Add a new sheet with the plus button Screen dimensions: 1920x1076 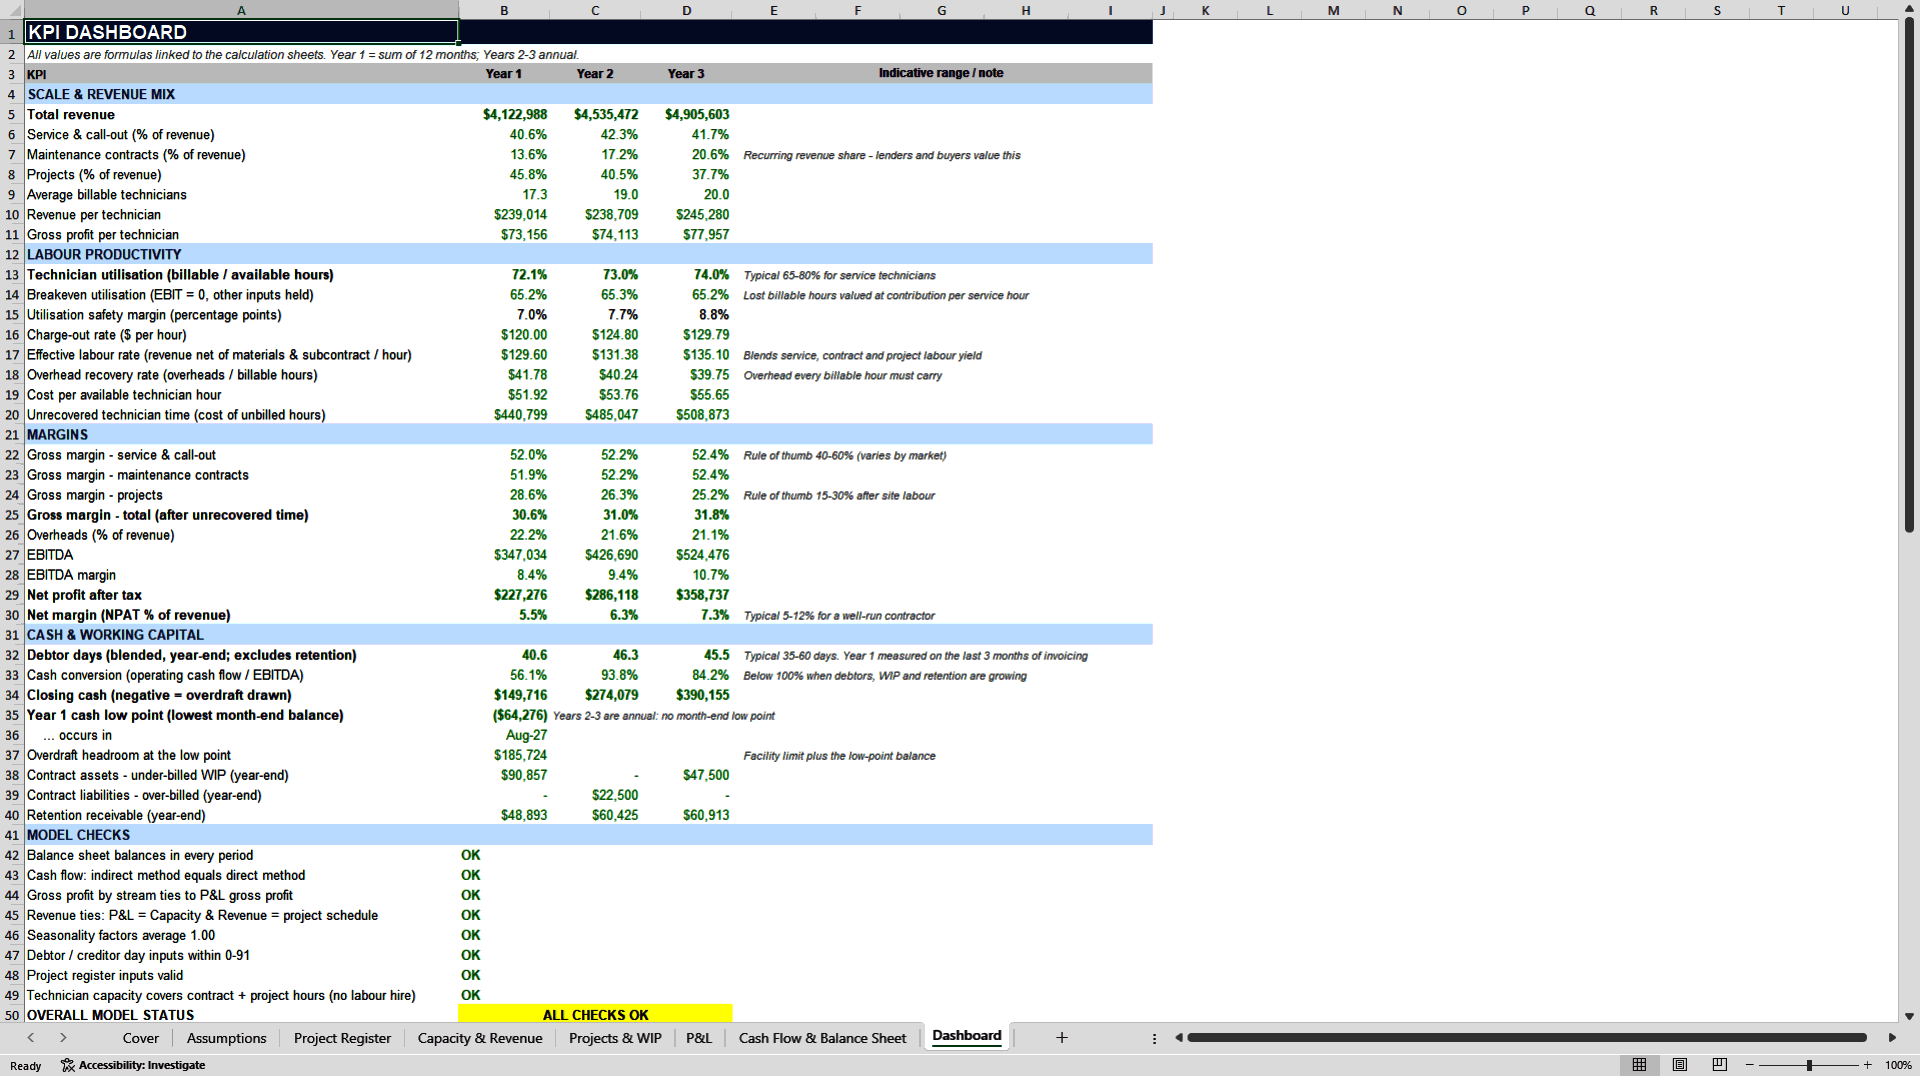tap(1062, 1038)
